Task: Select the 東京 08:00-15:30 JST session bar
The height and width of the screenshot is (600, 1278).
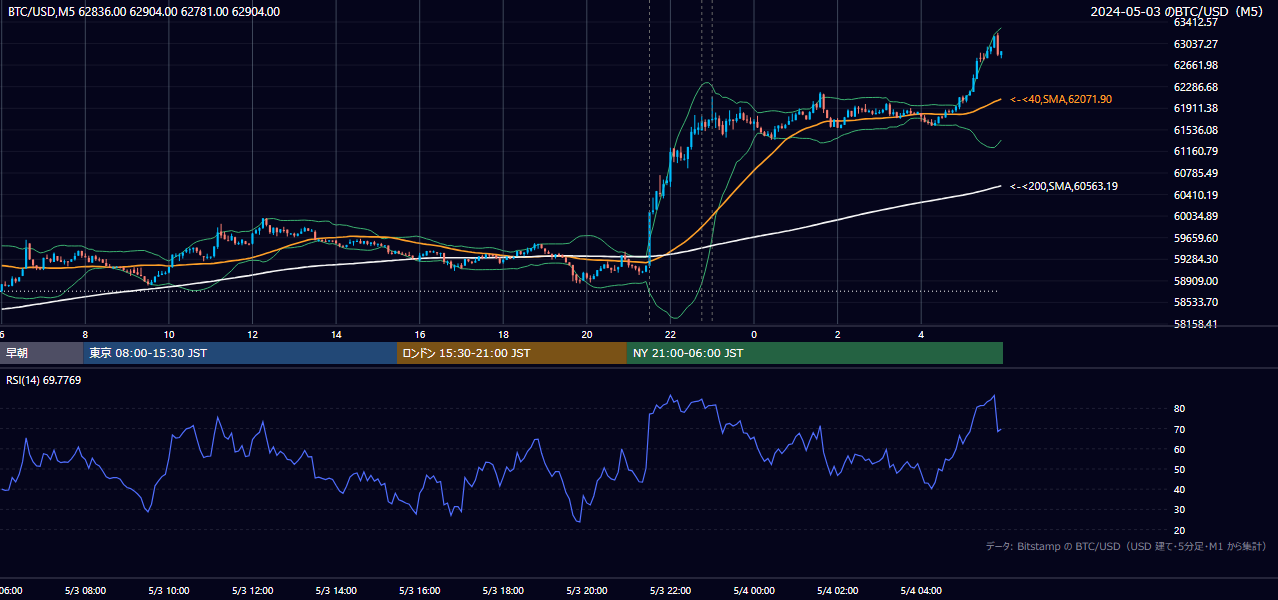Action: [240, 353]
